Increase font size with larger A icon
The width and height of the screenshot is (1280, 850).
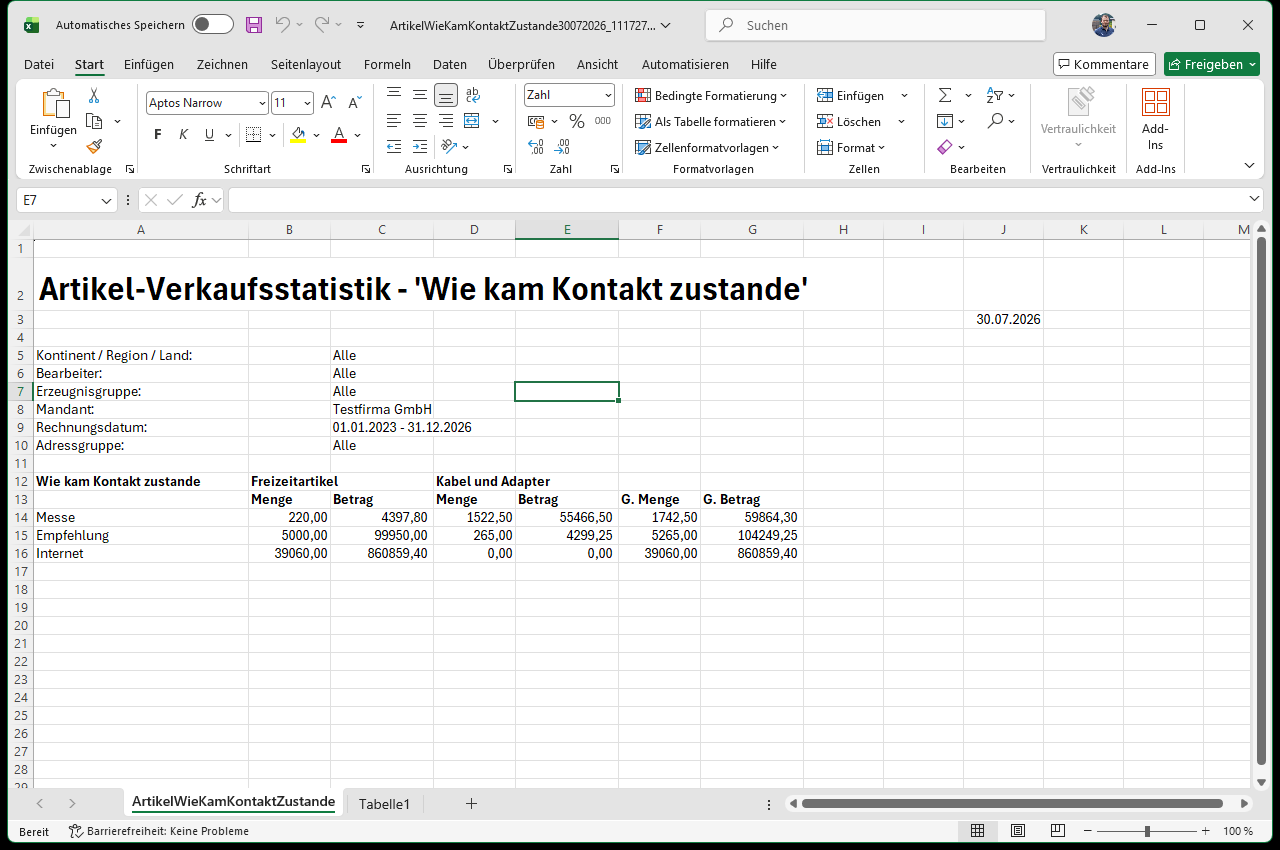(x=328, y=102)
